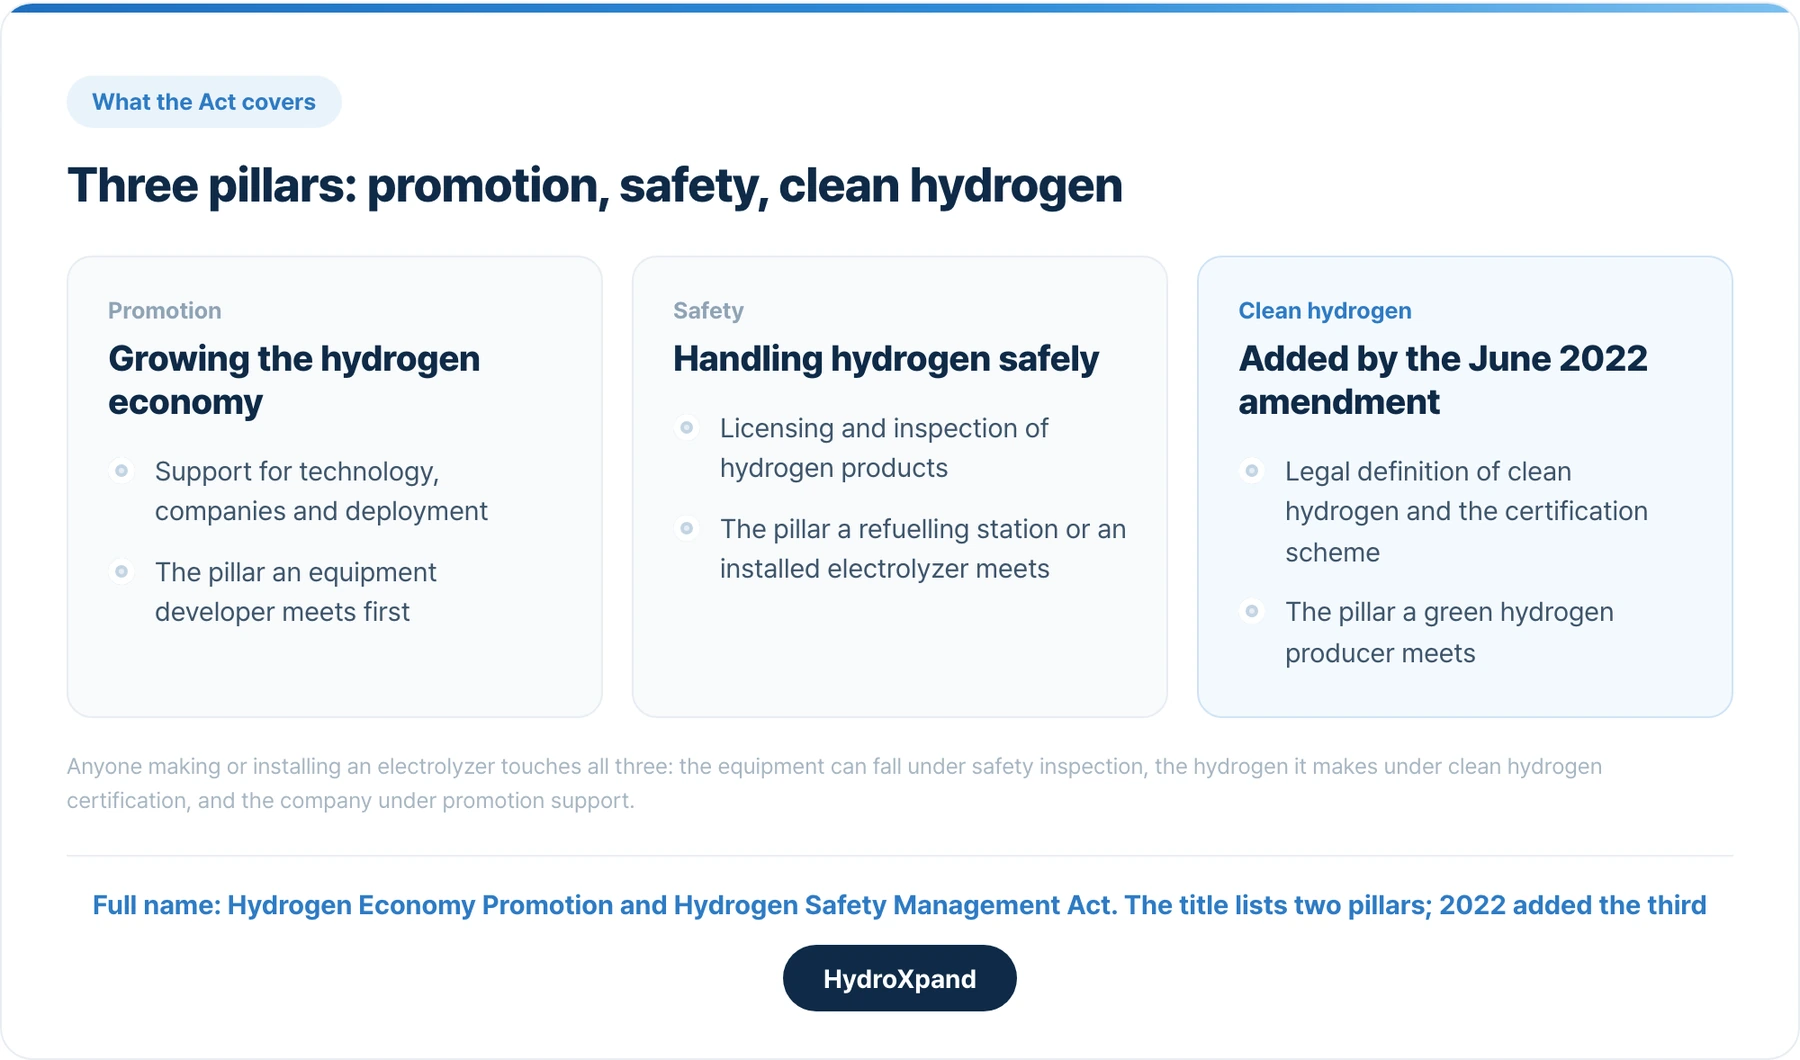This screenshot has height=1060, width=1800.
Task: Select the "Handling hydrogen safely" title
Action: 886,359
